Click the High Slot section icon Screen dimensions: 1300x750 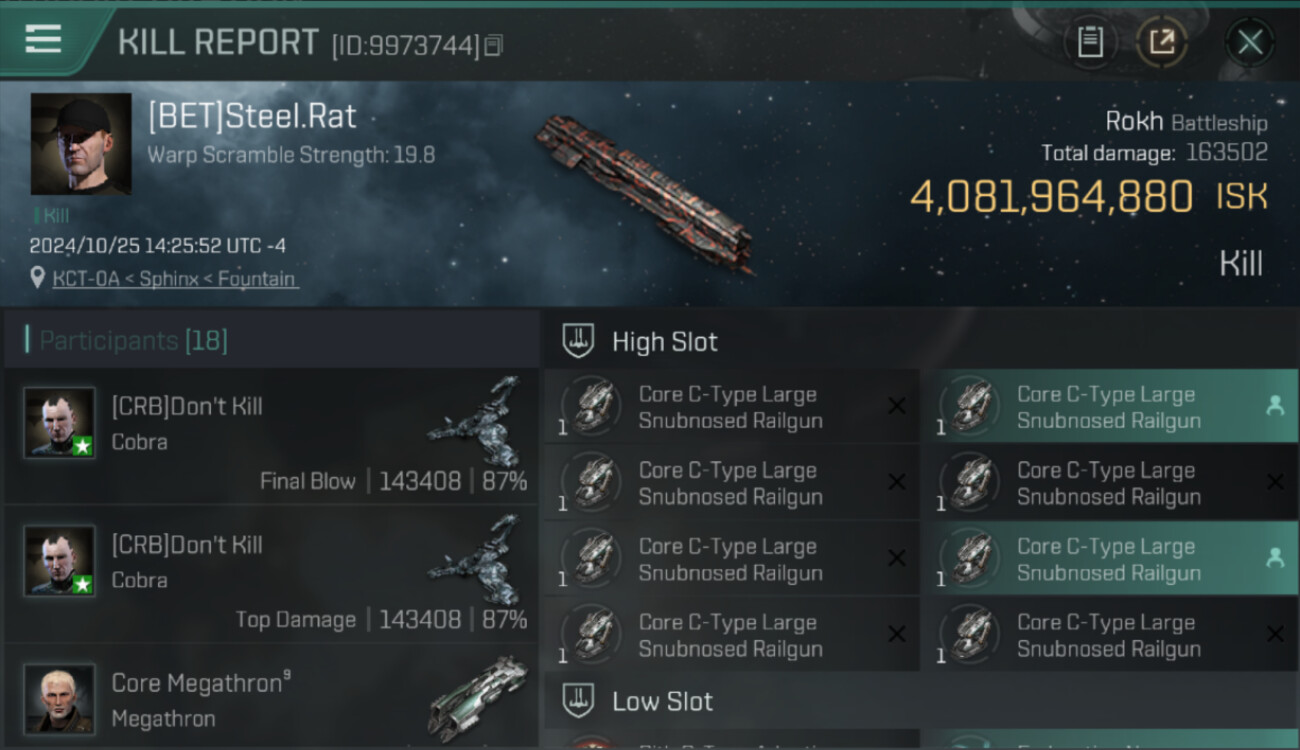(x=578, y=342)
